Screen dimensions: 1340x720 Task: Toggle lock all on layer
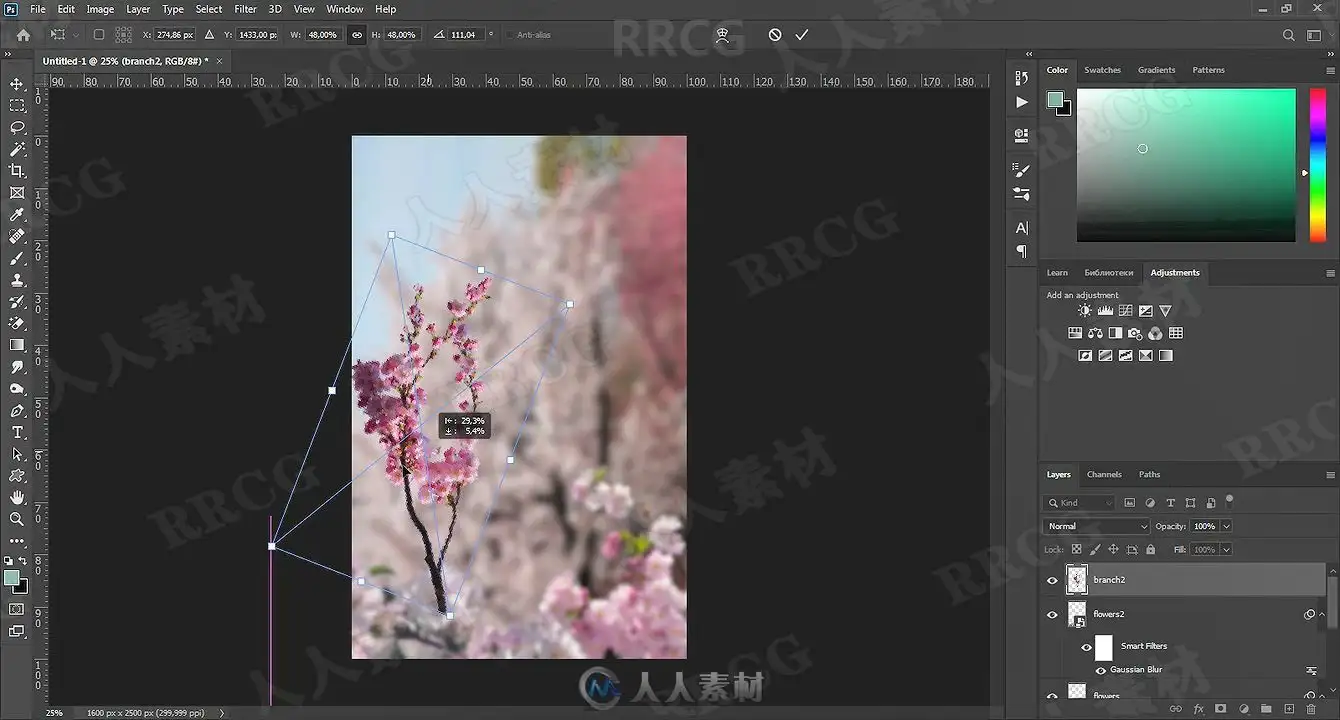1150,550
